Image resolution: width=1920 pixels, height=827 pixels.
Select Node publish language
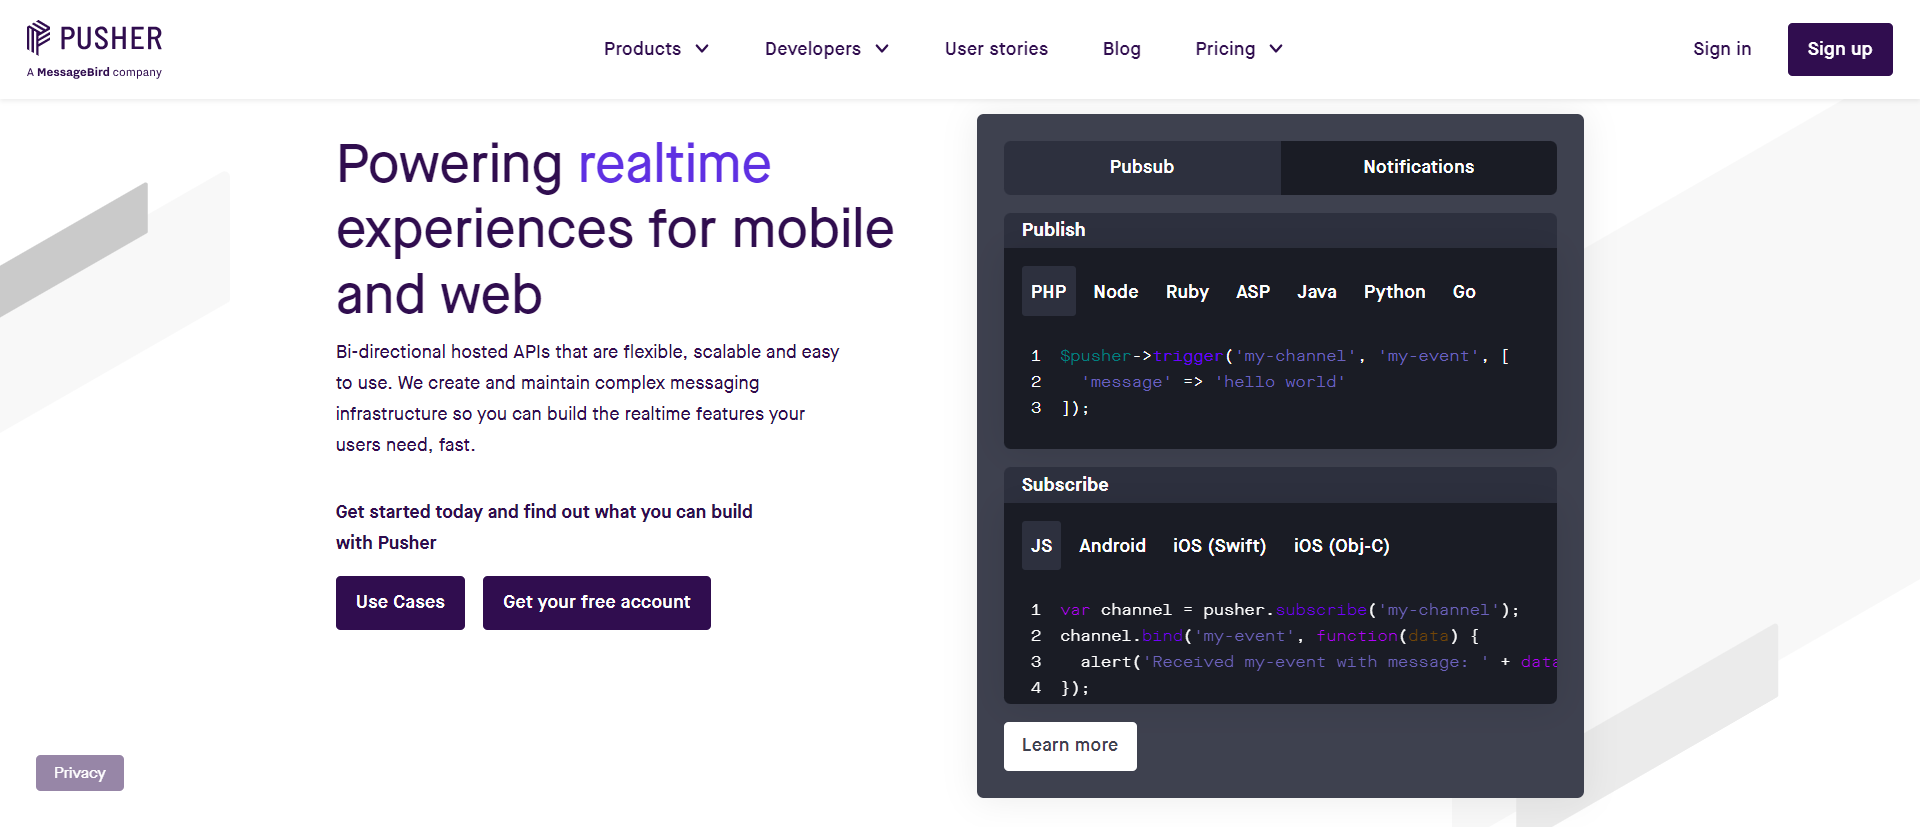click(x=1116, y=291)
